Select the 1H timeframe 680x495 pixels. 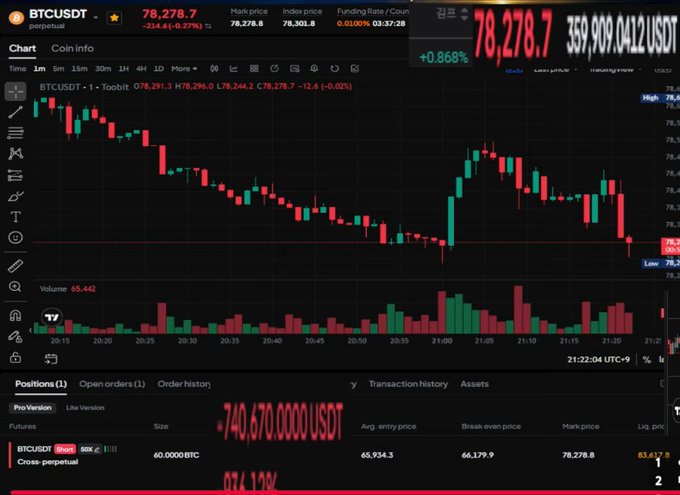[x=124, y=69]
